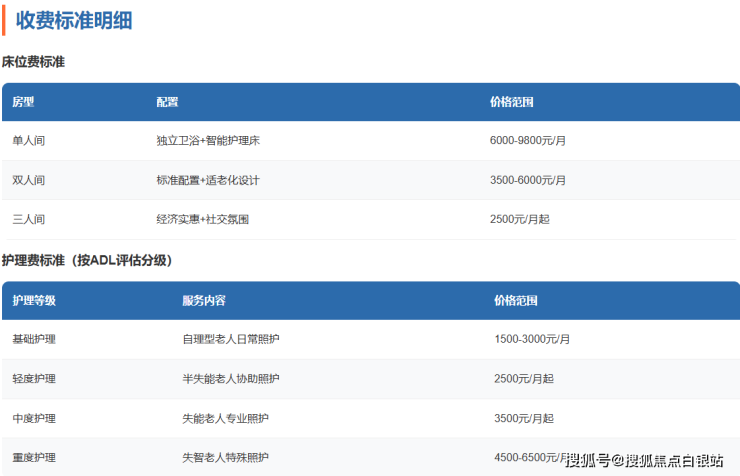Select the 床位费标准 section heading
740x476 pixels.
coord(33,62)
